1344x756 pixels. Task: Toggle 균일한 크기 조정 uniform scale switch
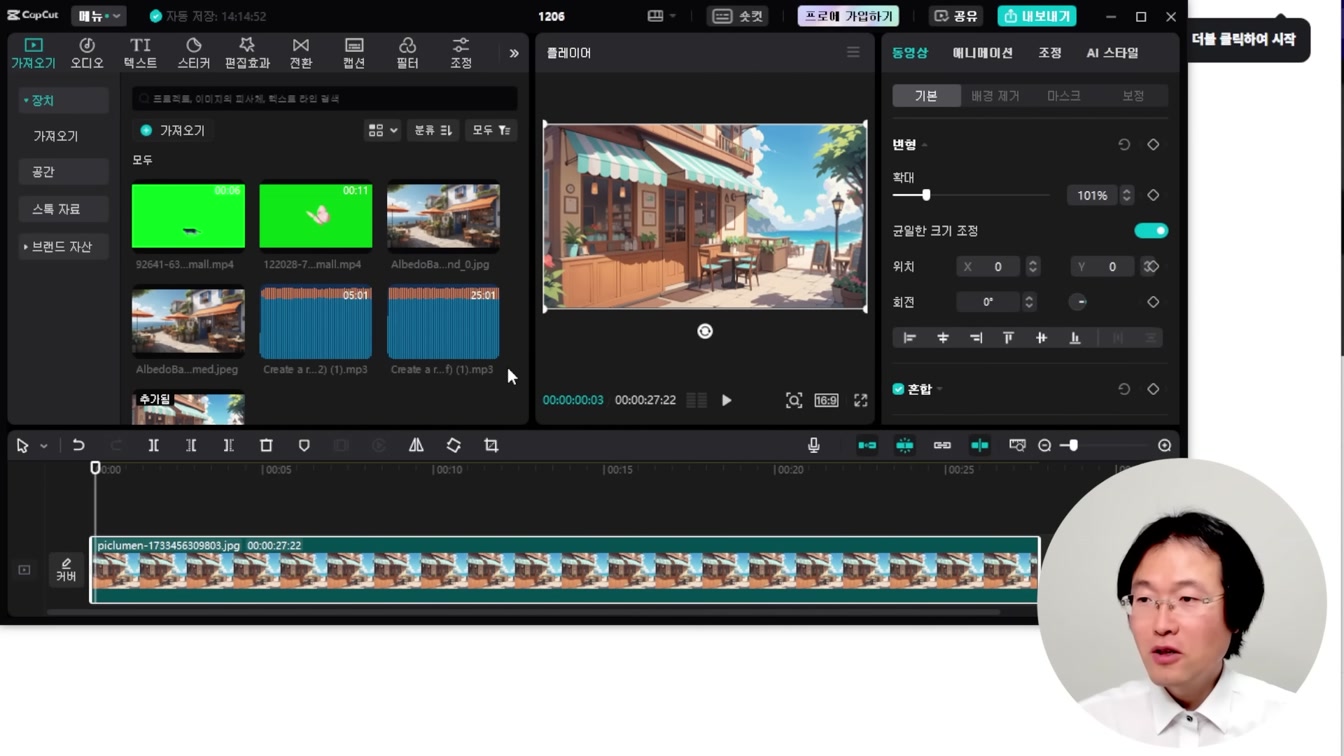(1151, 231)
